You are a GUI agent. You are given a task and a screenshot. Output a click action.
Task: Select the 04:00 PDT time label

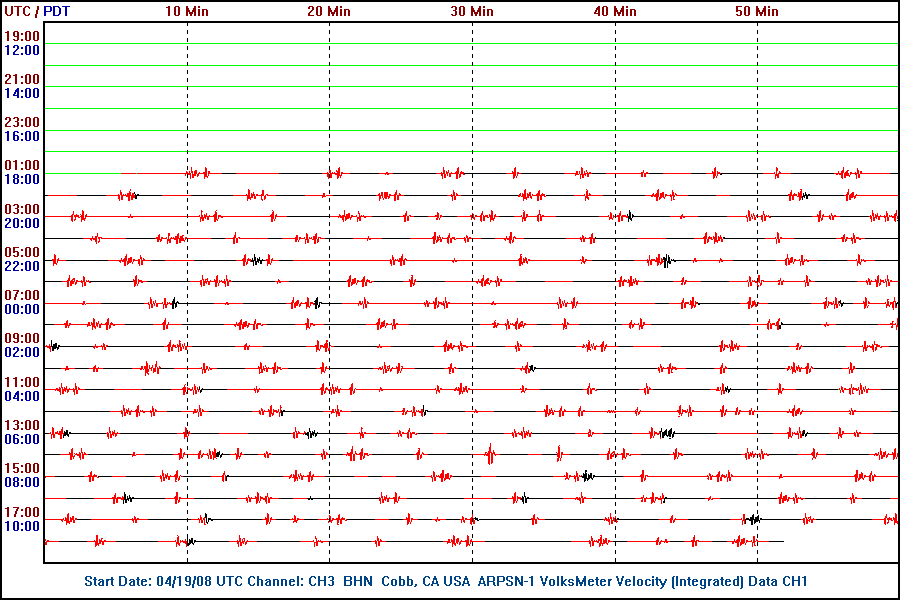coord(22,396)
